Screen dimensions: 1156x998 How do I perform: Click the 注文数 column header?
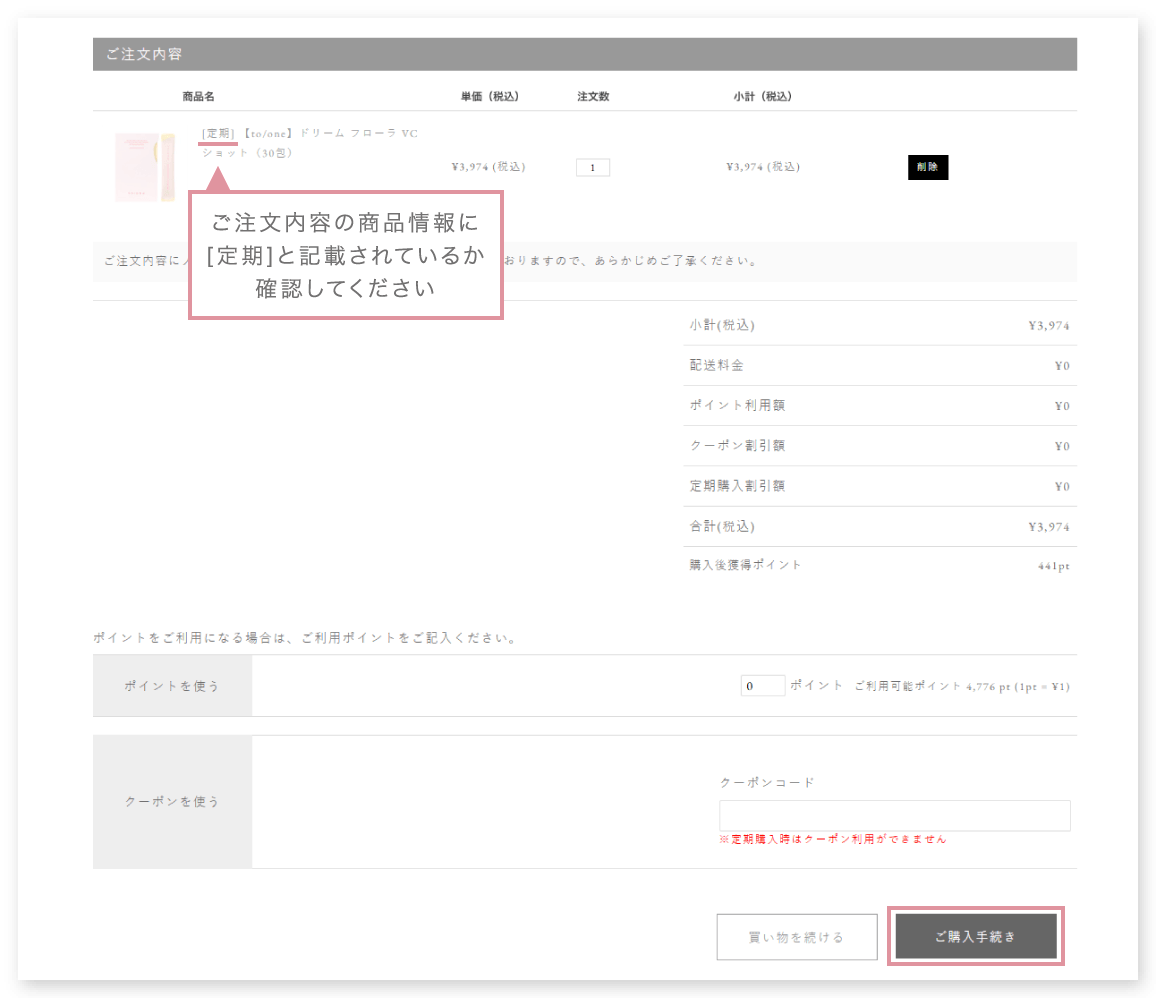coord(593,97)
